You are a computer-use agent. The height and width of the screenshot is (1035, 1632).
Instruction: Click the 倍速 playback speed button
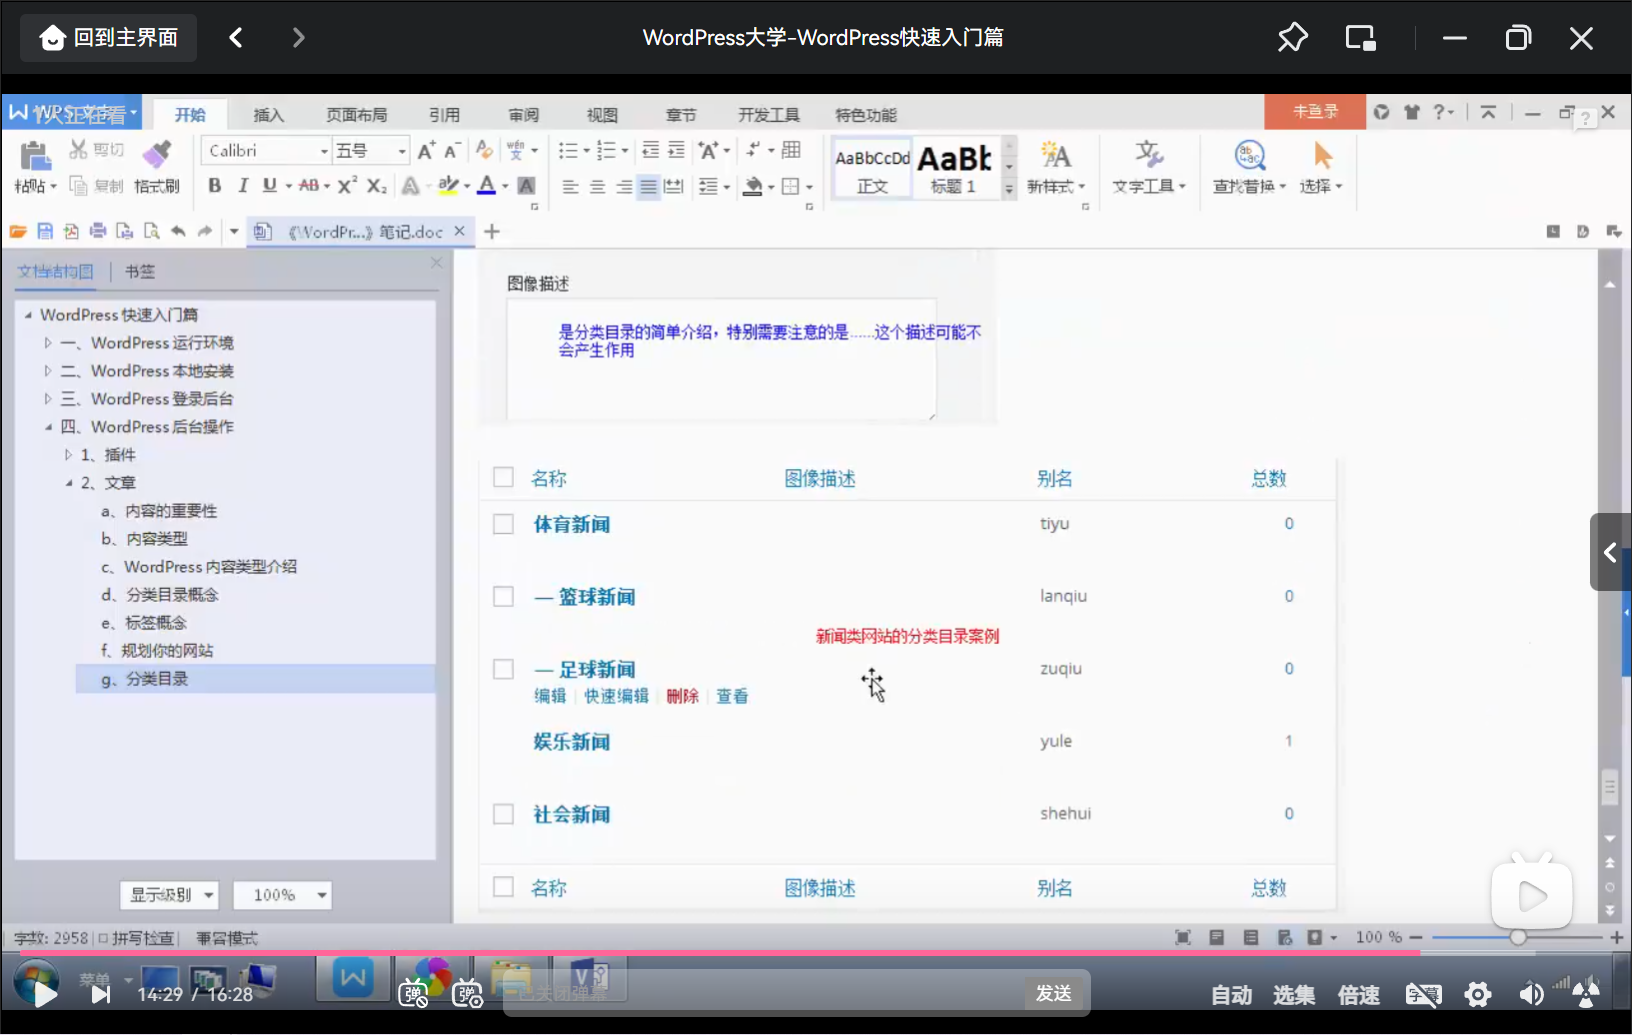(x=1359, y=995)
